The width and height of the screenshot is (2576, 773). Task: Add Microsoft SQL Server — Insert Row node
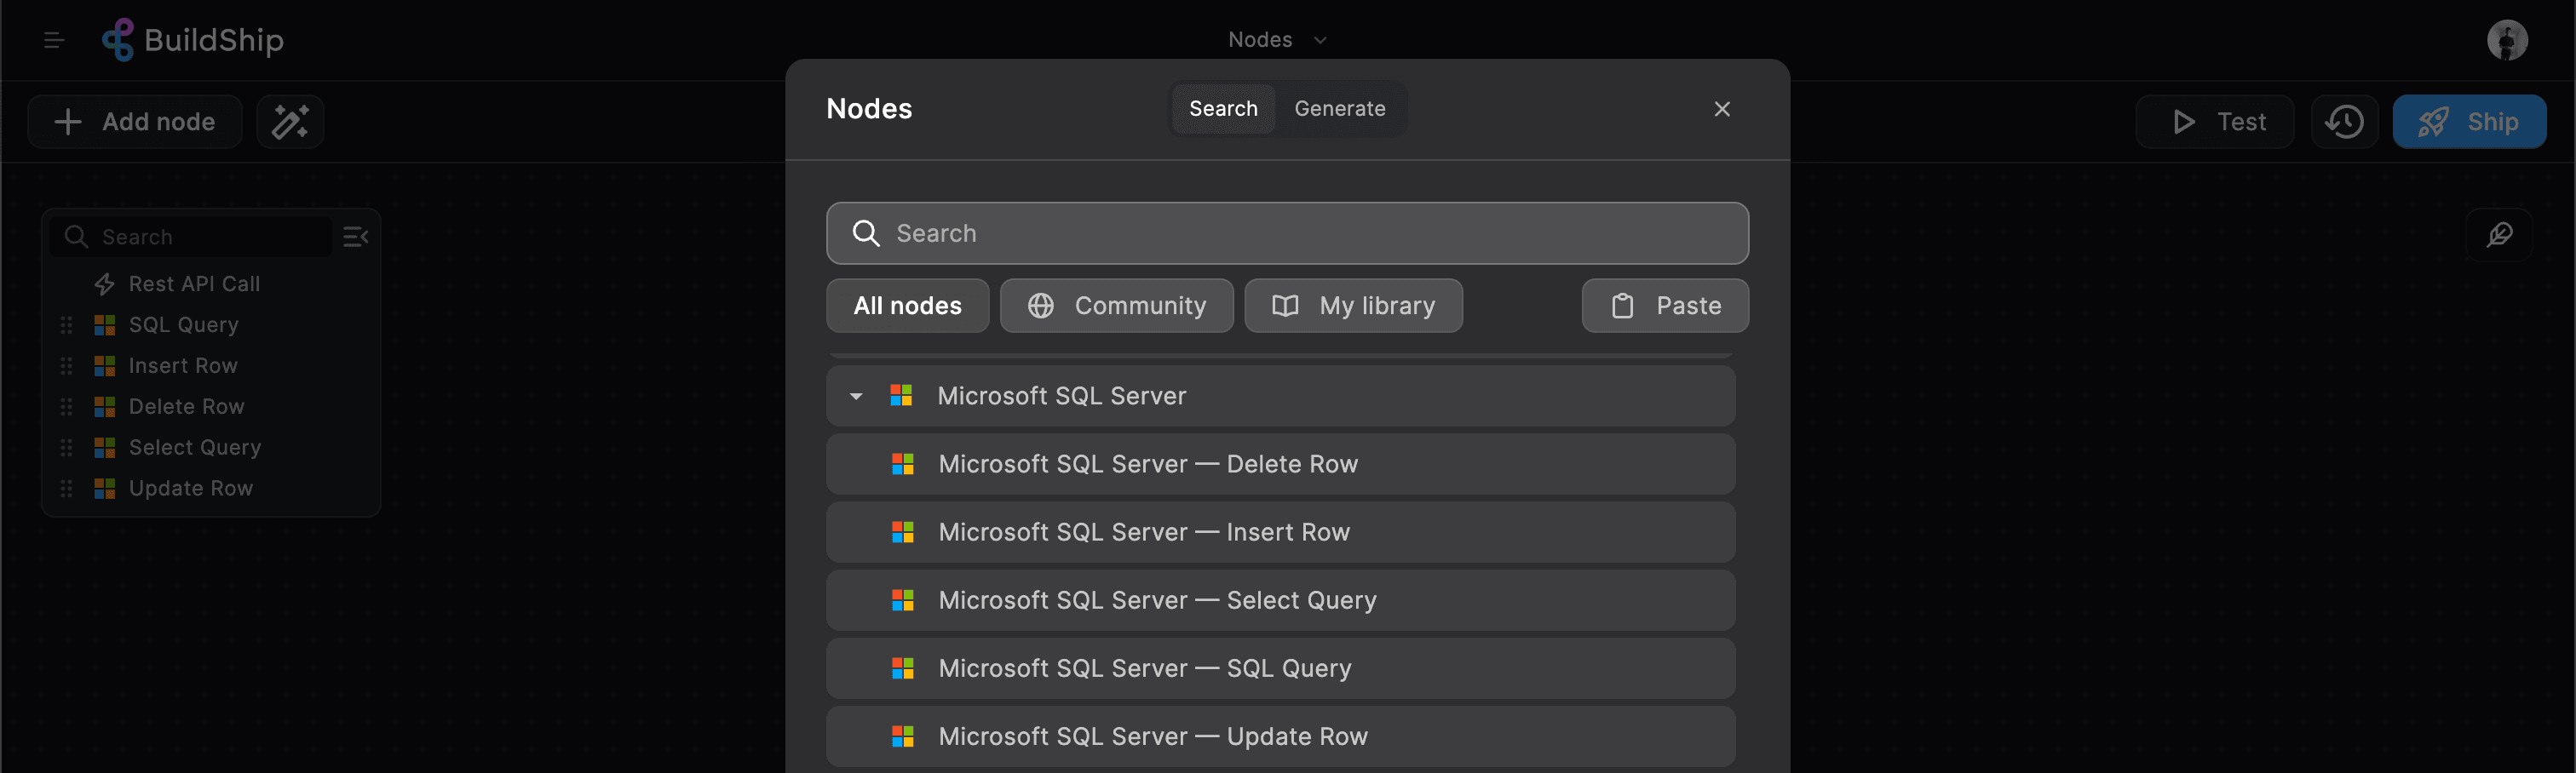pos(1280,533)
